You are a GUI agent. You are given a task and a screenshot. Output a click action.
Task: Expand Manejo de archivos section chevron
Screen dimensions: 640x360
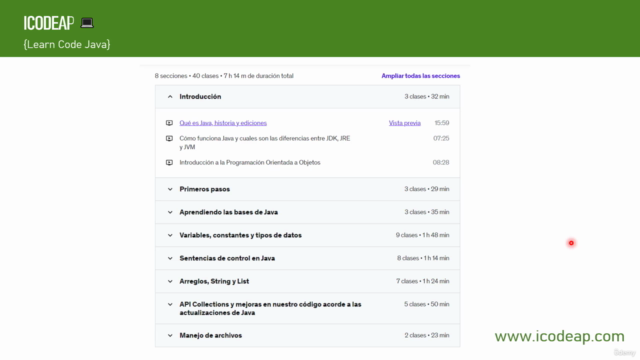170,336
